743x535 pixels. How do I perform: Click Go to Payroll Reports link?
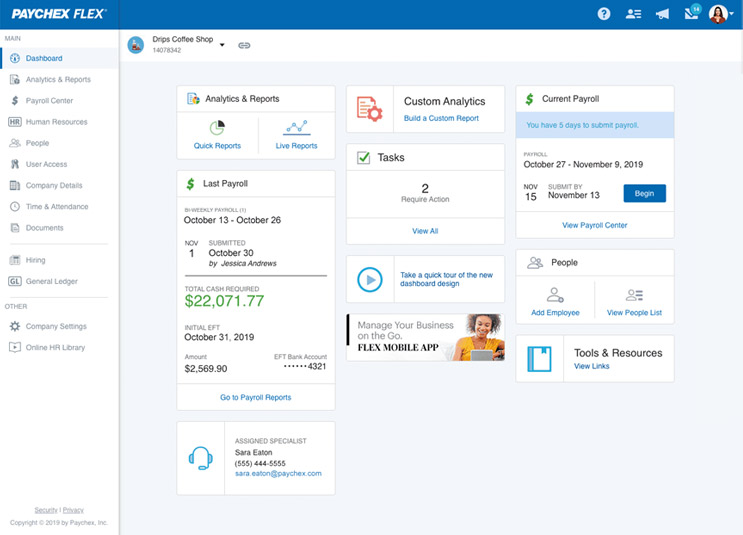255,398
